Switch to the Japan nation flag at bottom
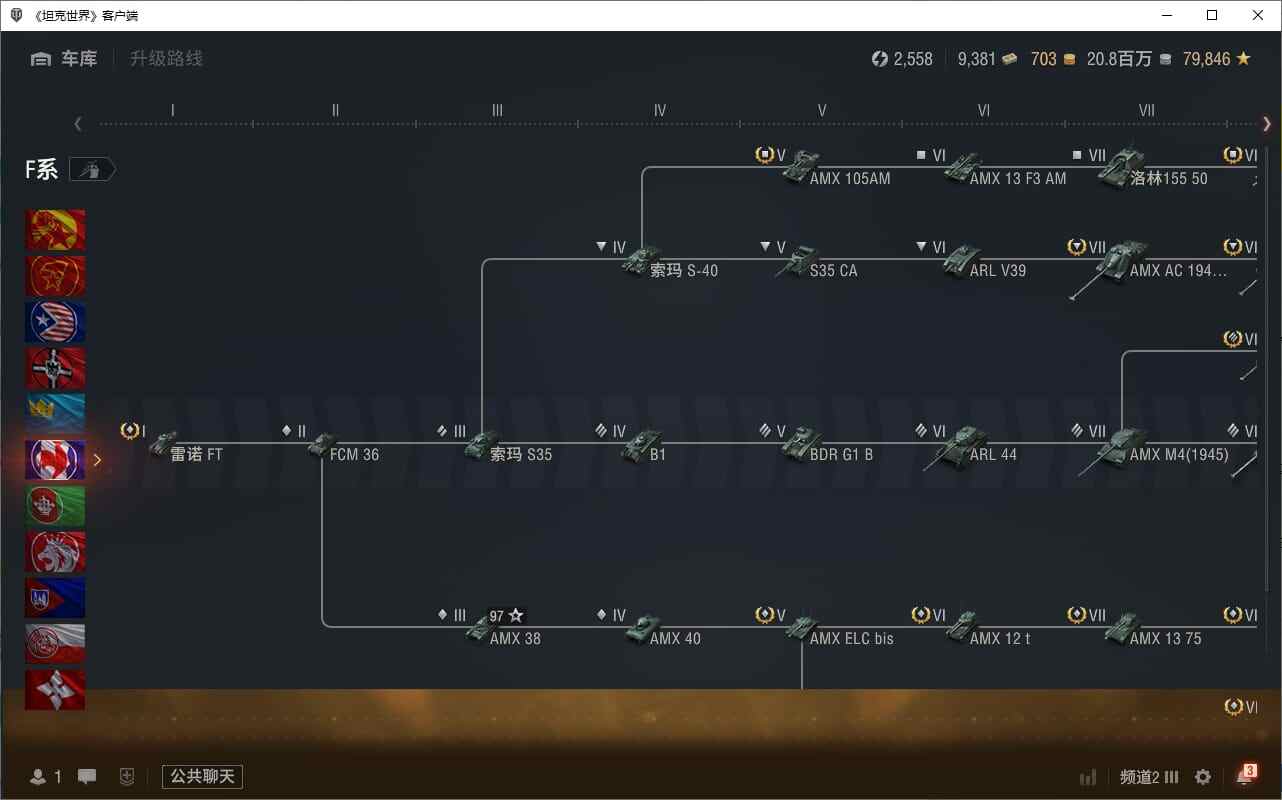The image size is (1282, 800). coord(55,690)
